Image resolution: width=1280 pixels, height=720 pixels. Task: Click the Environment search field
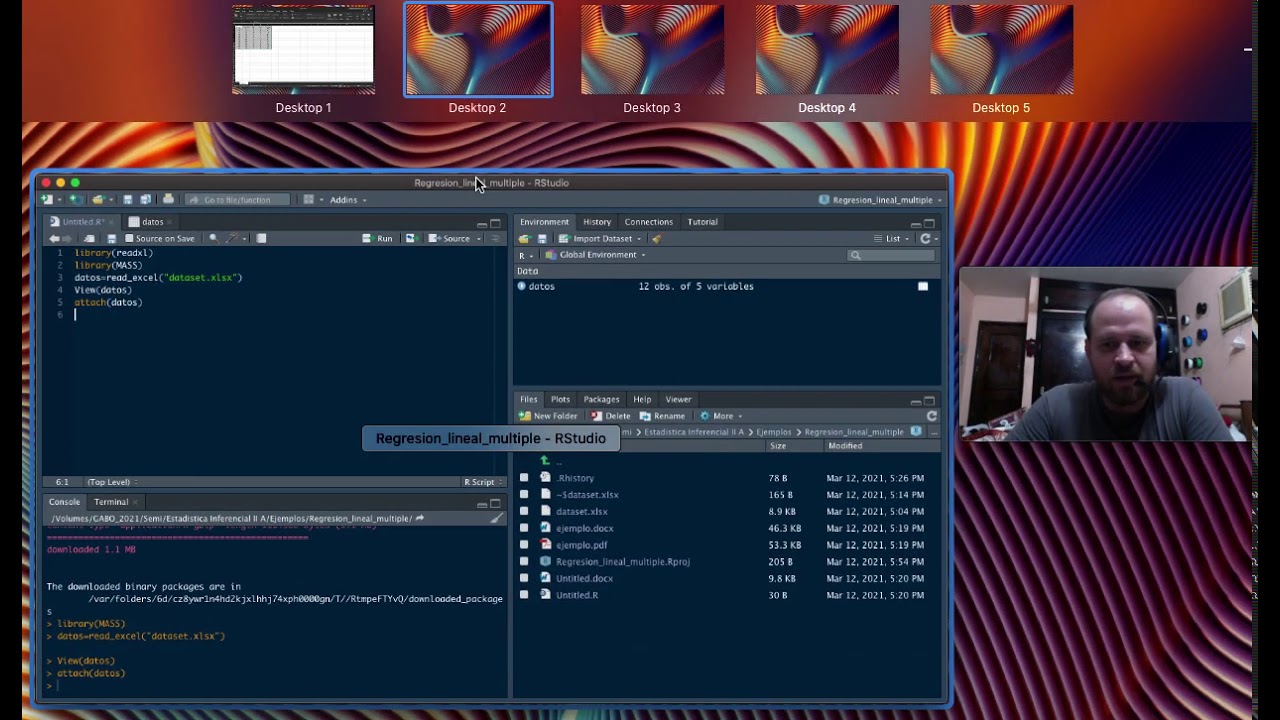(891, 255)
